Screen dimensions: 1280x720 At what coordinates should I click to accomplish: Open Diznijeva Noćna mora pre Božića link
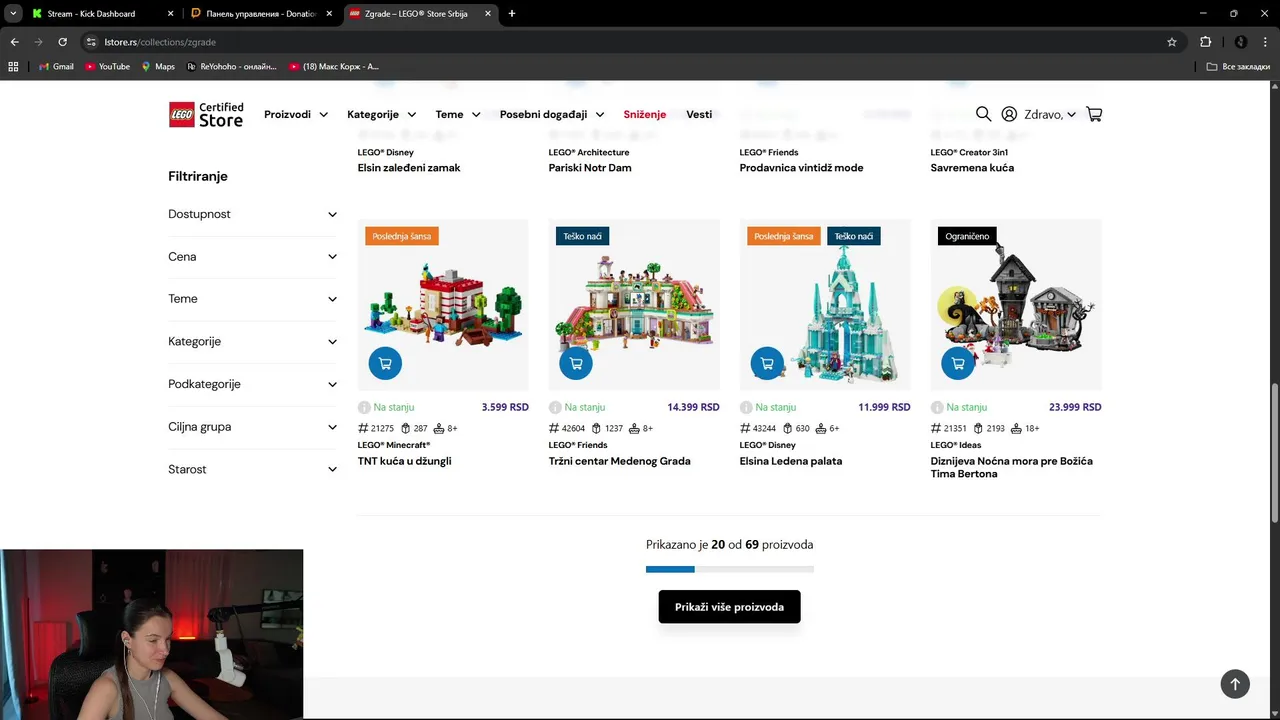(x=1011, y=467)
